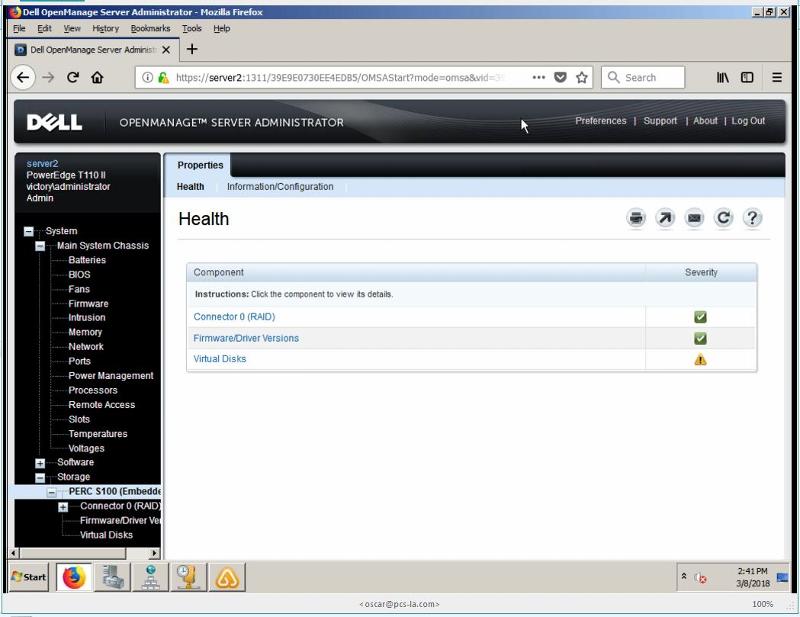The image size is (800, 617).
Task: Click the padlock security icon
Action: point(163,78)
